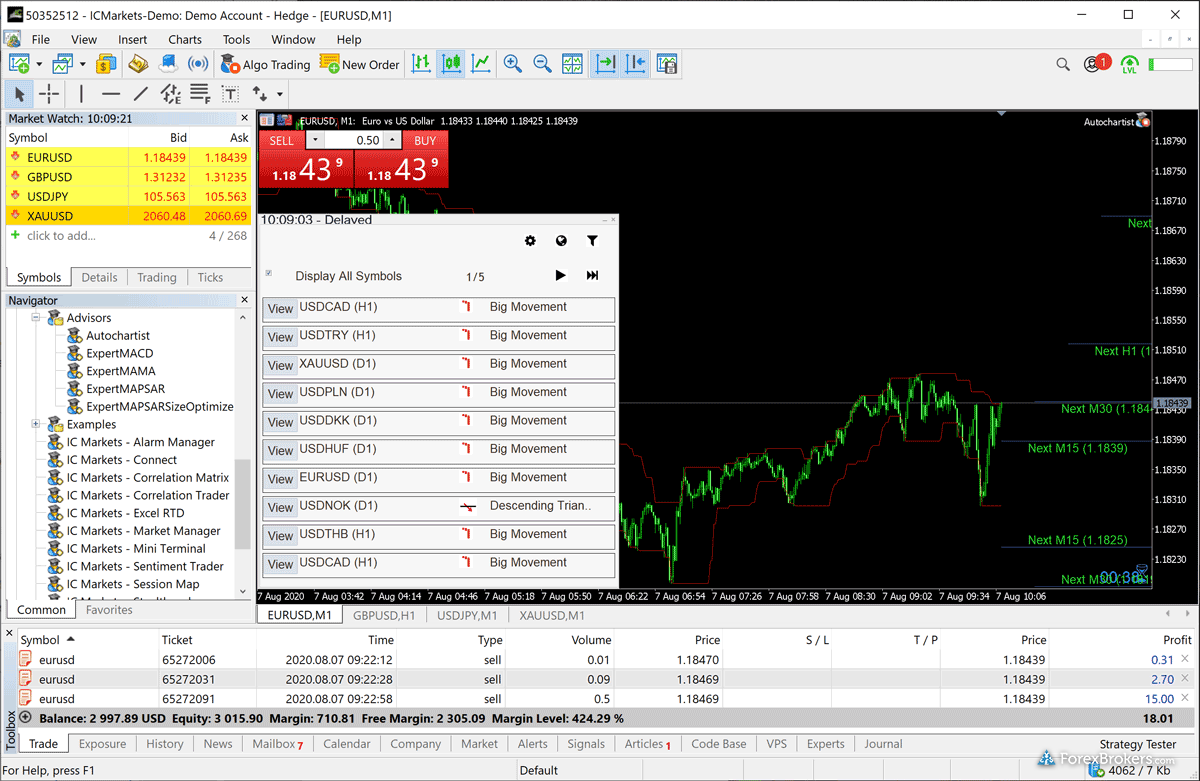
Task: Skip to last Autochartist results page
Action: click(x=592, y=275)
